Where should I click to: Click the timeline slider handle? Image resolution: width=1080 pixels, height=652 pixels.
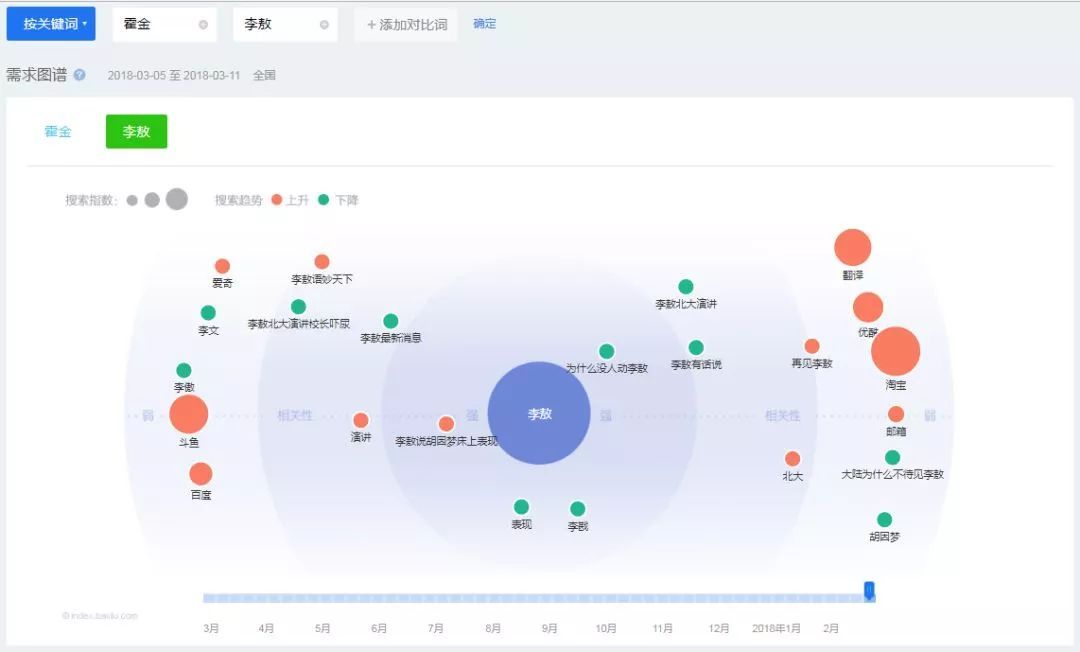[x=869, y=591]
